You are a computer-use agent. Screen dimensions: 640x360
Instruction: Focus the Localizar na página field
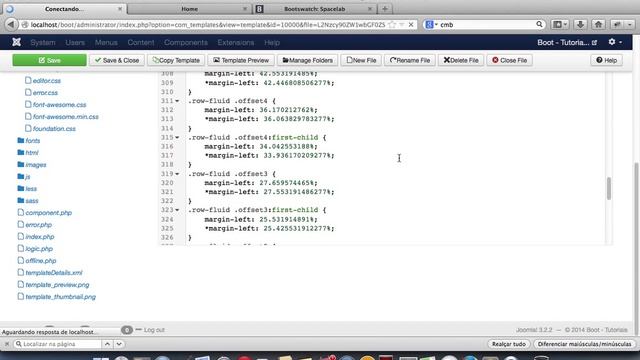click(x=58, y=344)
